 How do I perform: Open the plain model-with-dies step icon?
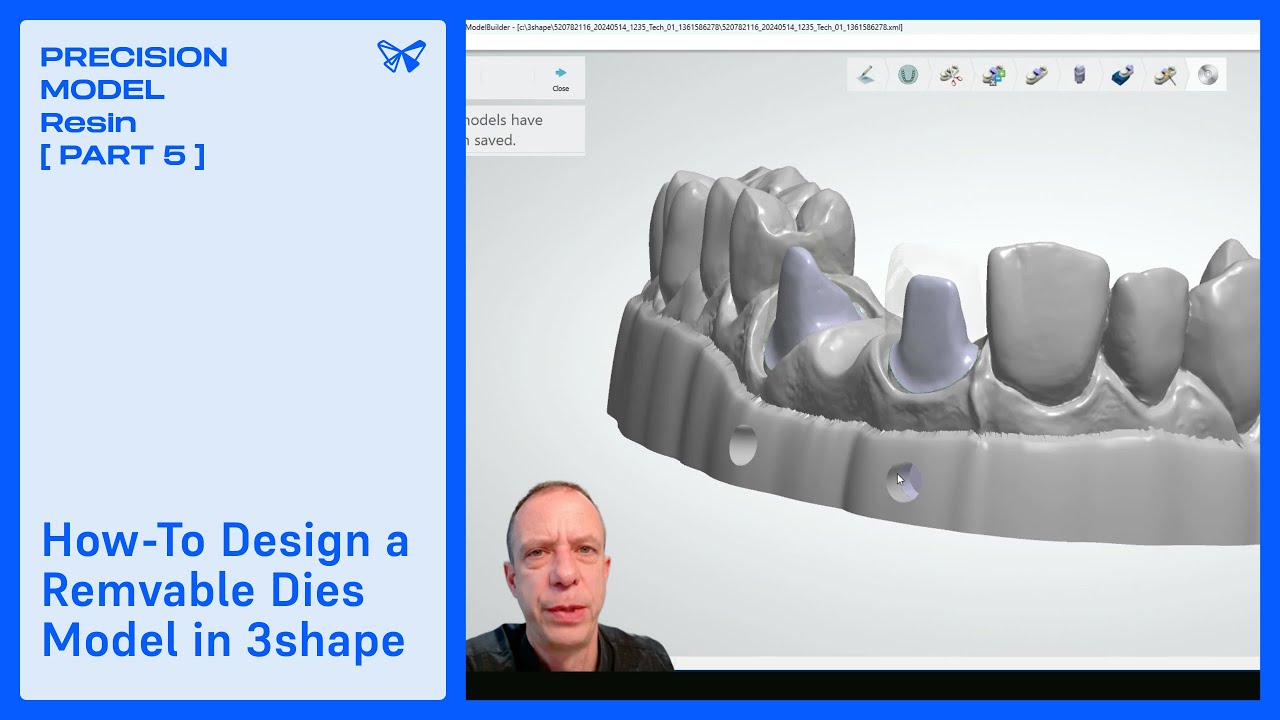point(1037,75)
